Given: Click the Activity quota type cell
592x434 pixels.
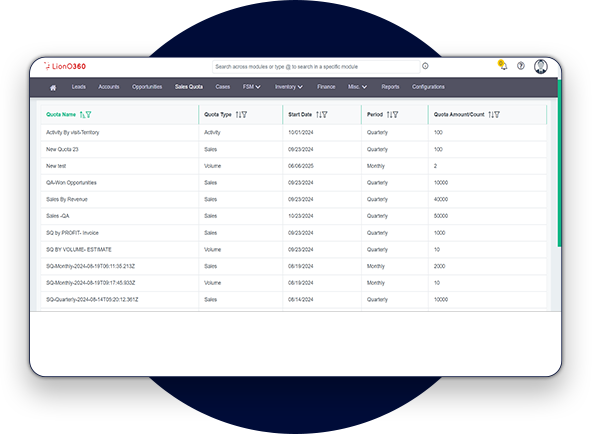Looking at the screenshot, I should 212,132.
